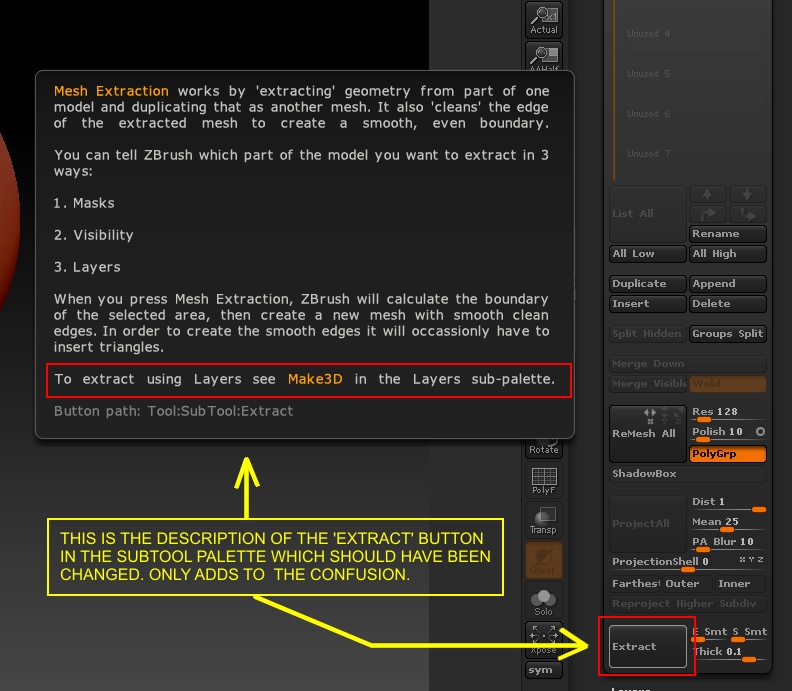Adjust the Res 128 slider
792x691 pixels.
coord(728,414)
